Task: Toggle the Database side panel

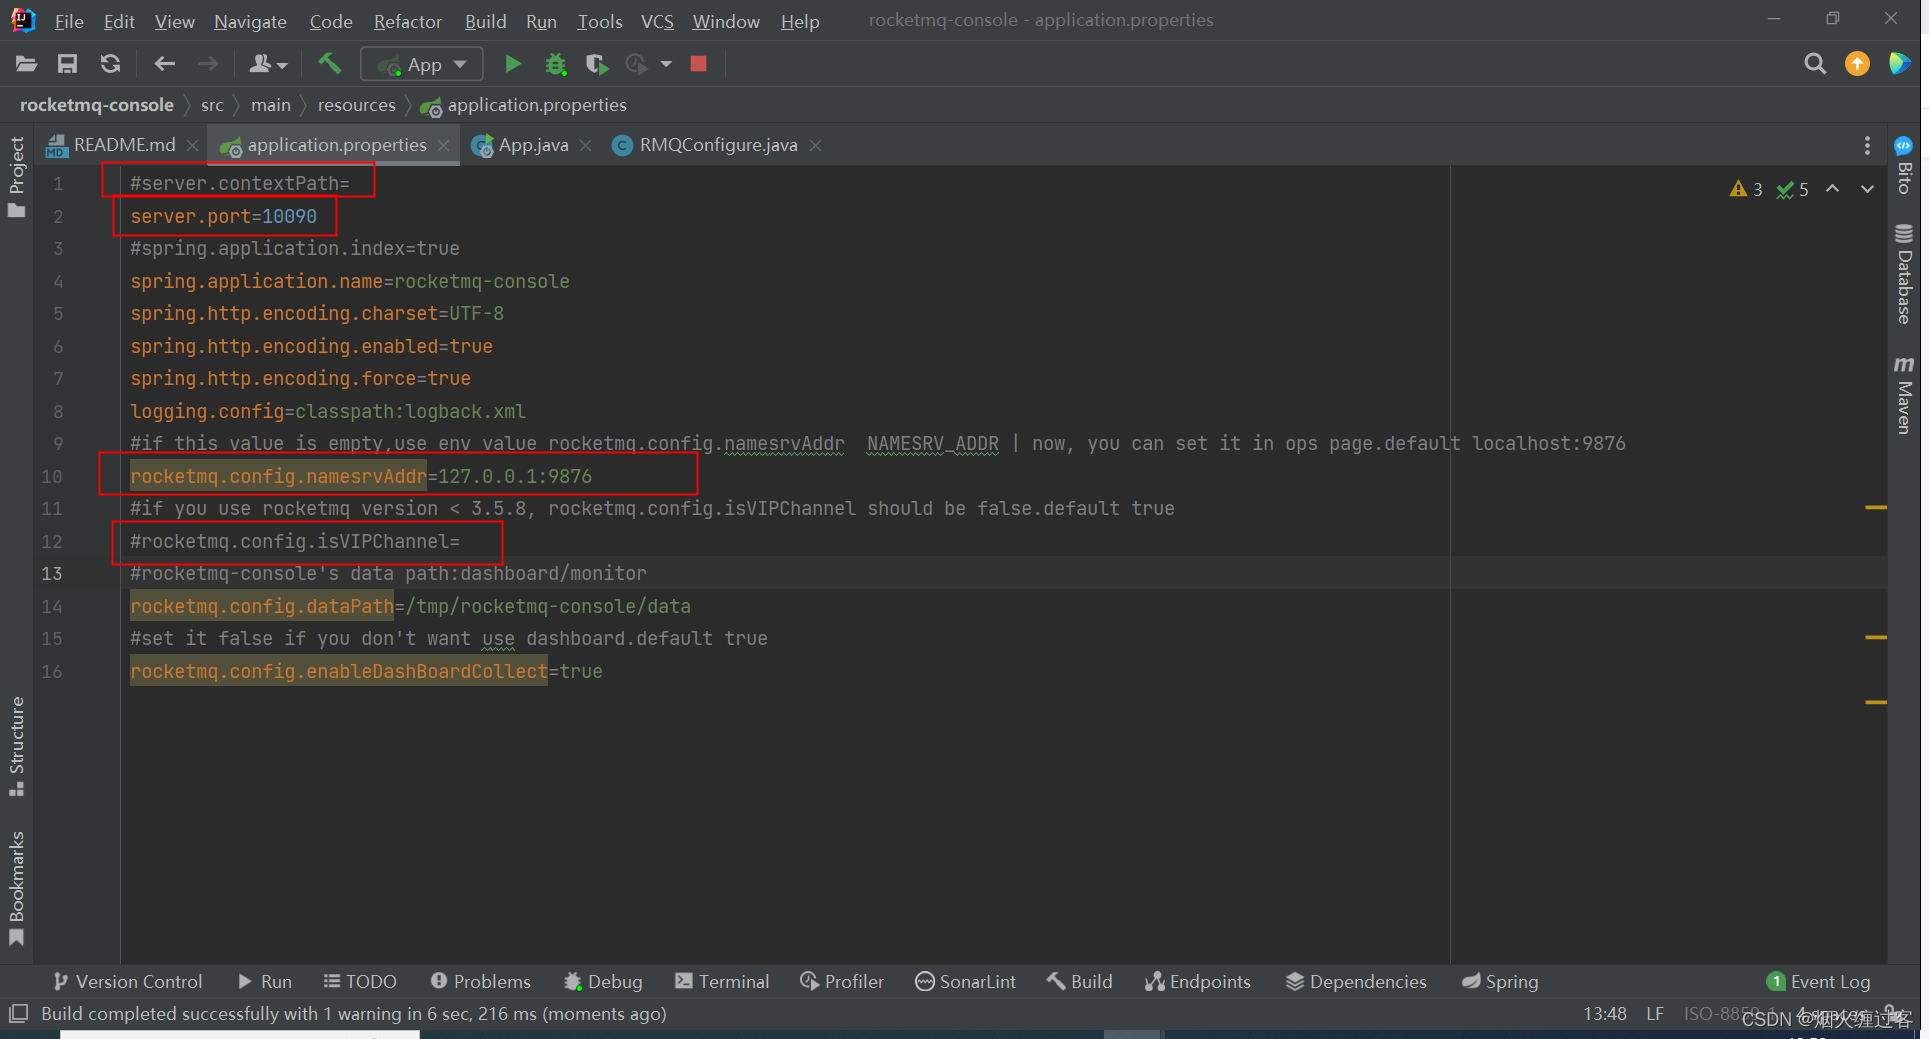Action: pos(1904,275)
